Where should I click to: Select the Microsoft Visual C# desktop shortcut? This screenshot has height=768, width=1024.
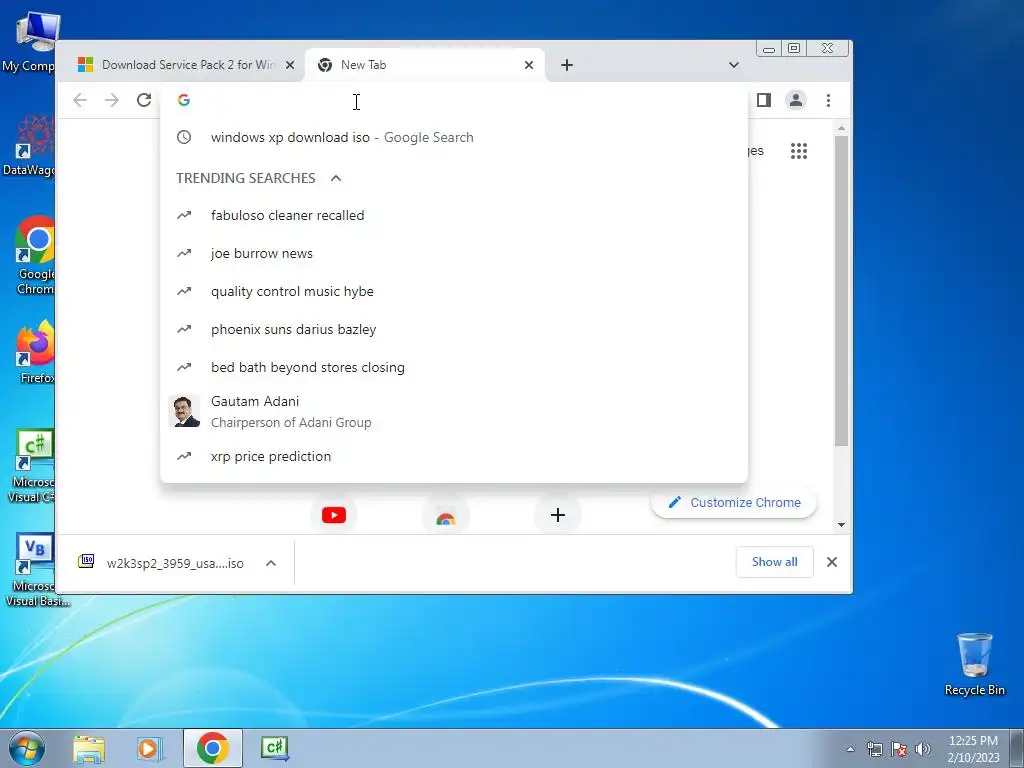(33, 466)
